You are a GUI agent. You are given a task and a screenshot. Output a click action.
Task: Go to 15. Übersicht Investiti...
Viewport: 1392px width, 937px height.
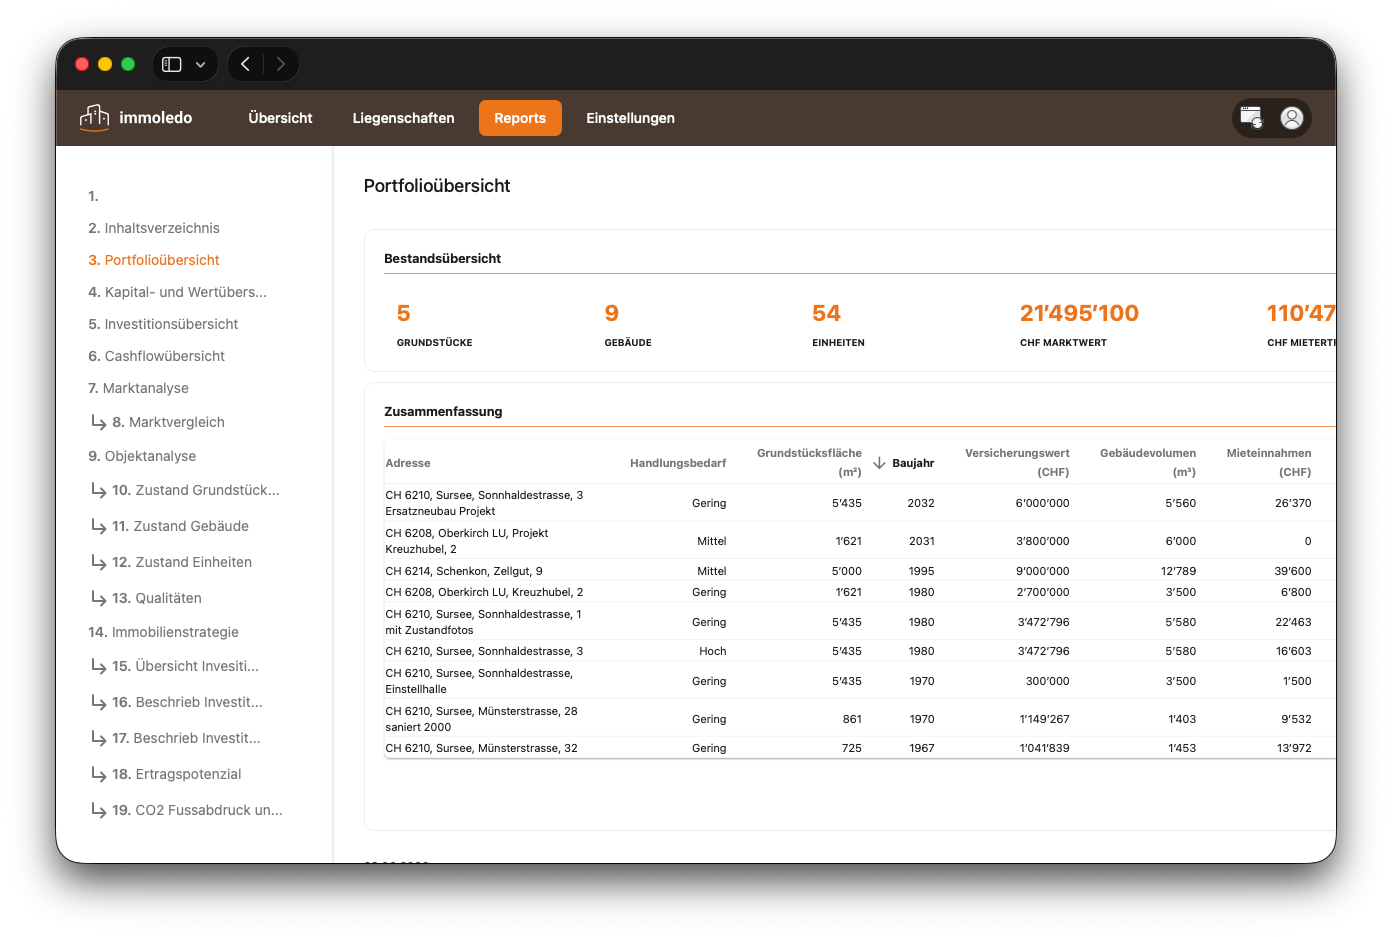pos(185,666)
